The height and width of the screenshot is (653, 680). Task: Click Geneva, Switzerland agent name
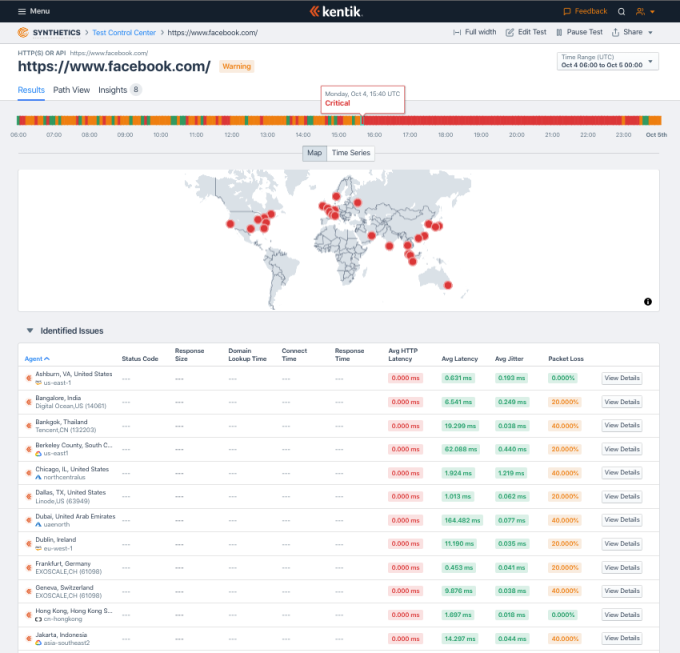pyautogui.click(x=64, y=588)
